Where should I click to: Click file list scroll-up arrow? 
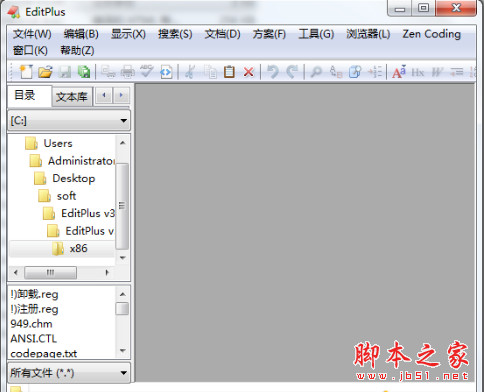click(122, 294)
